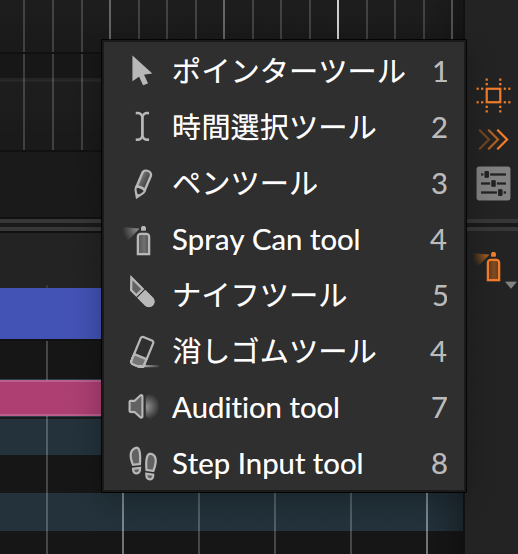This screenshot has height=554, width=518.
Task: Select the blue clip in arranger
Action: pos(51,313)
